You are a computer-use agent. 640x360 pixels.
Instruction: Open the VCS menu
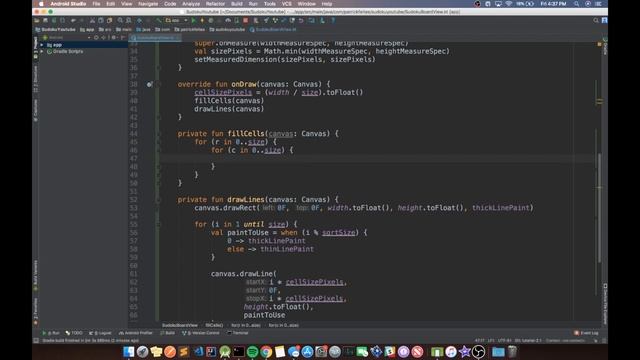[x=287, y=4]
